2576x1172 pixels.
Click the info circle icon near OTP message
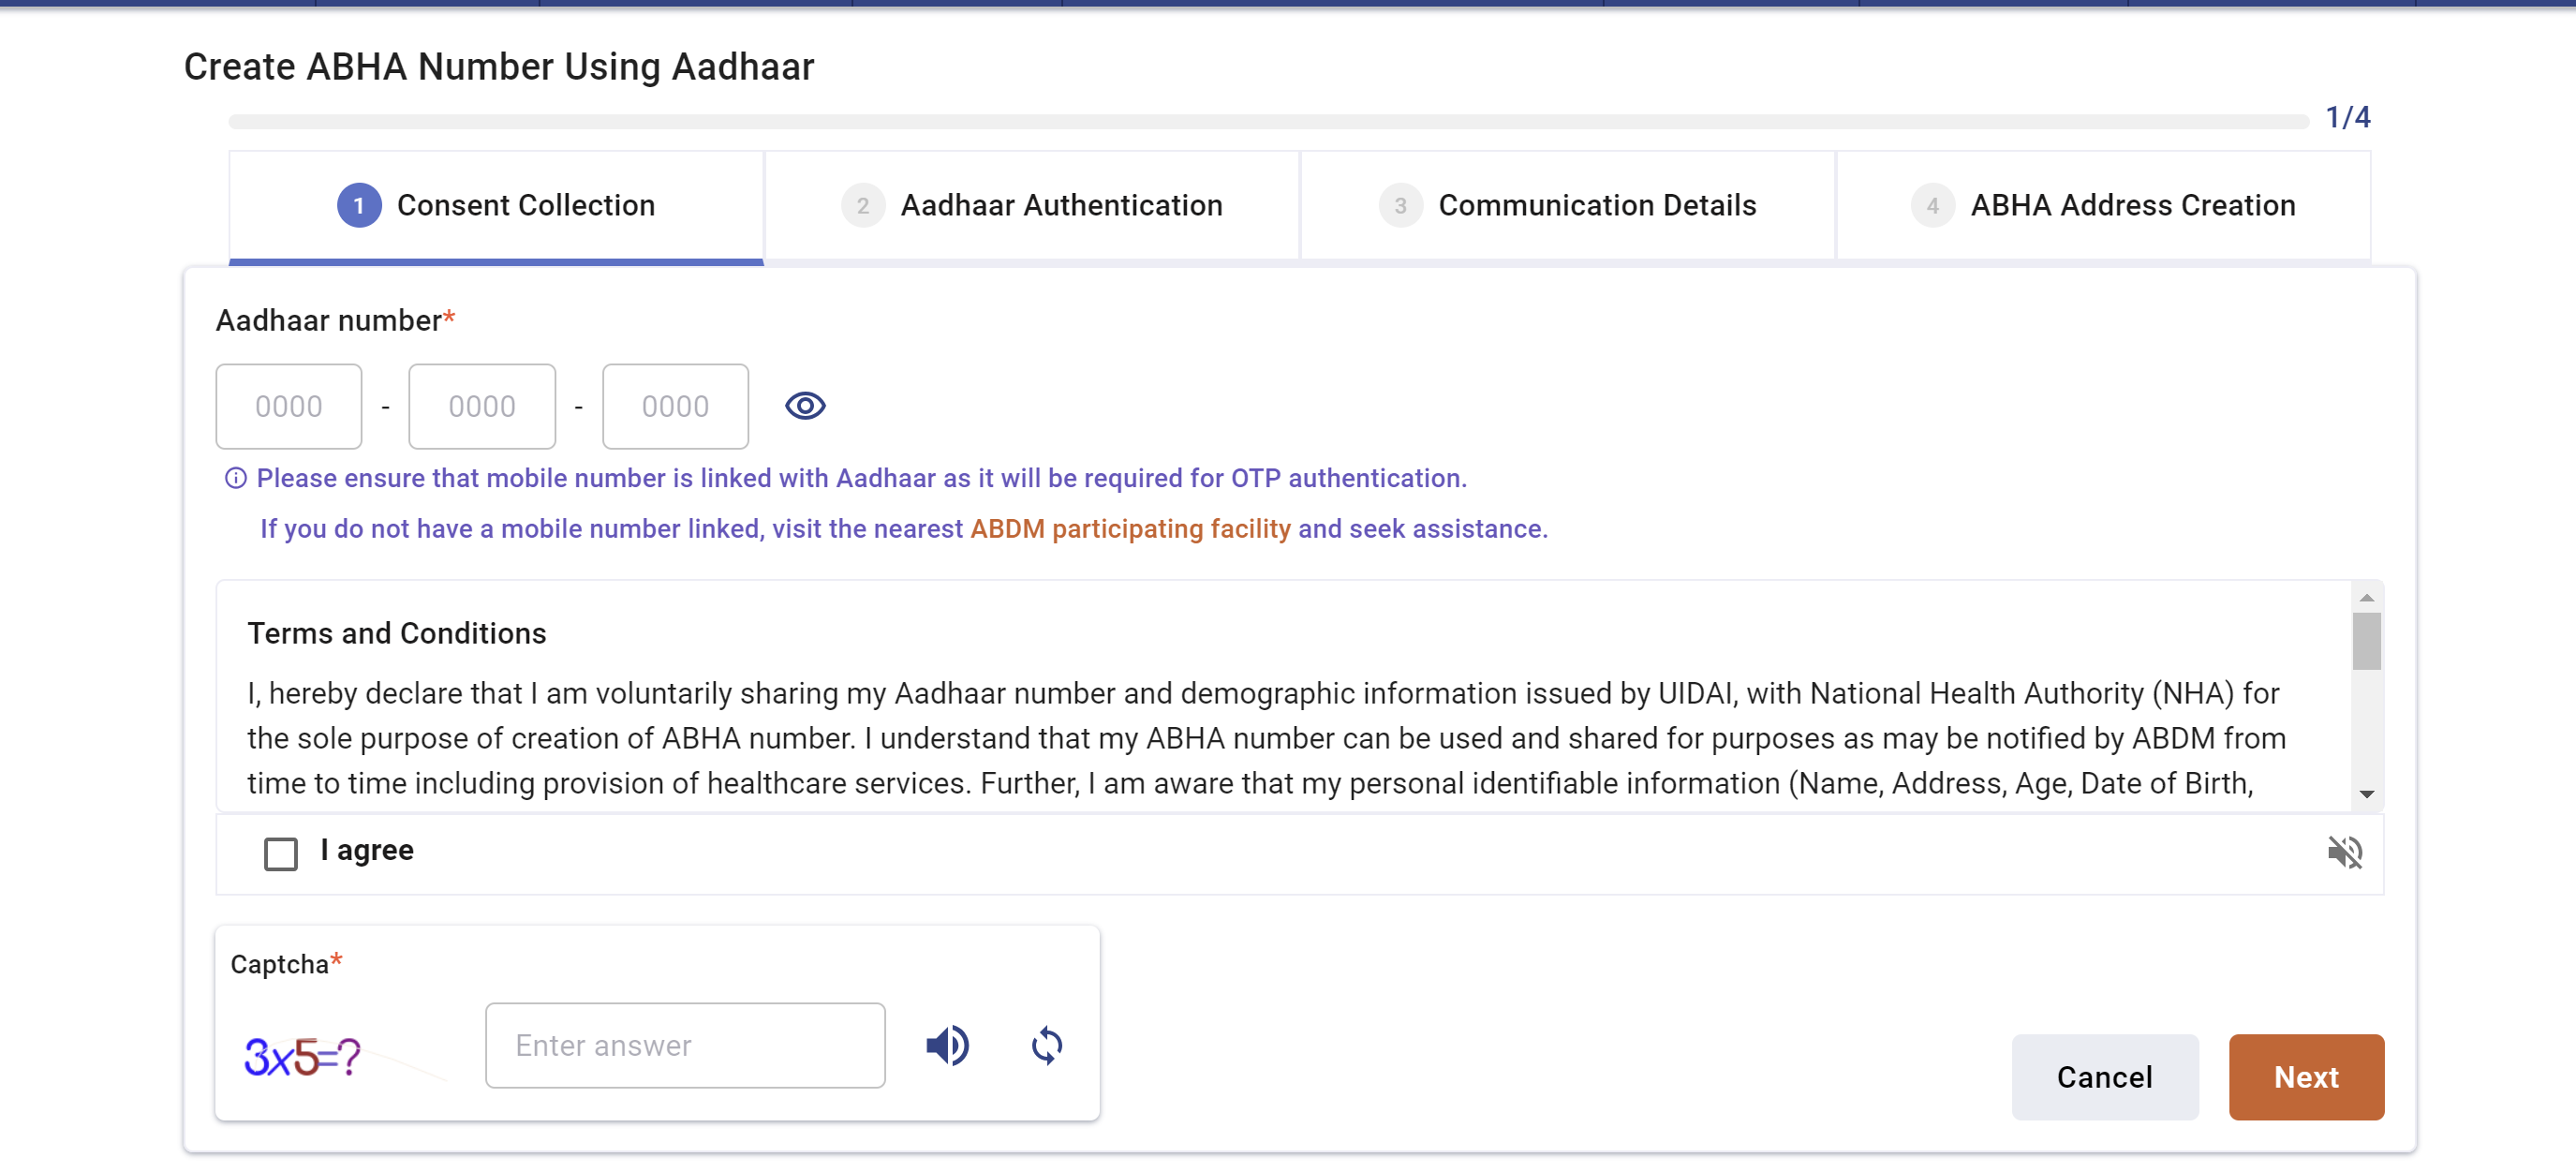point(235,477)
